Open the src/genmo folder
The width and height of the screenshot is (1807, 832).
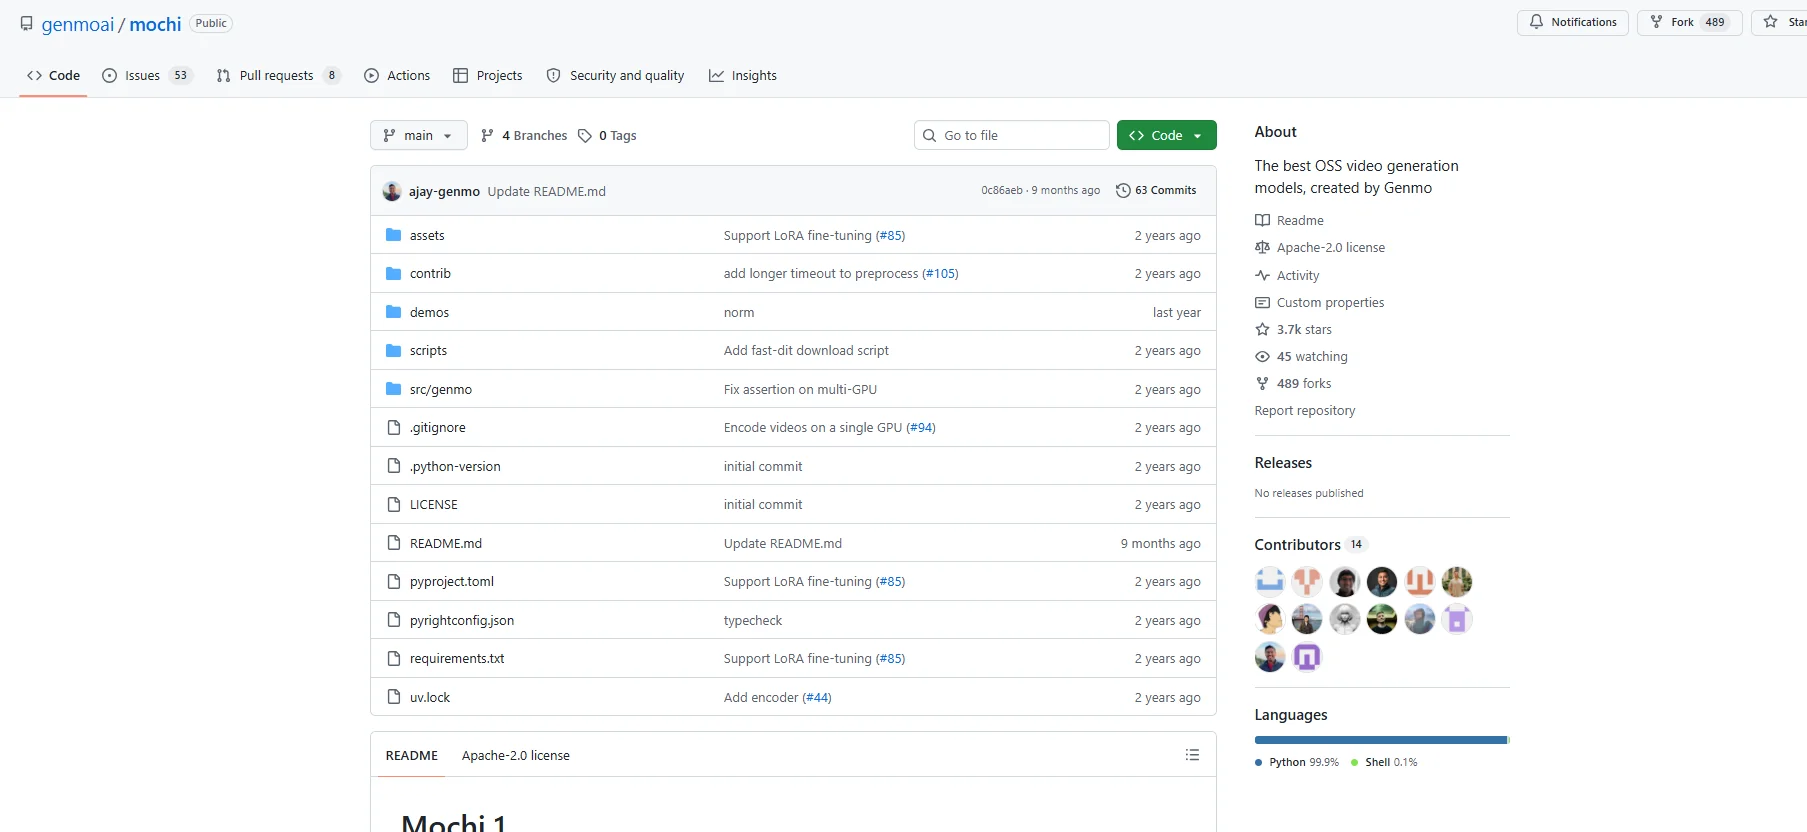tap(441, 389)
